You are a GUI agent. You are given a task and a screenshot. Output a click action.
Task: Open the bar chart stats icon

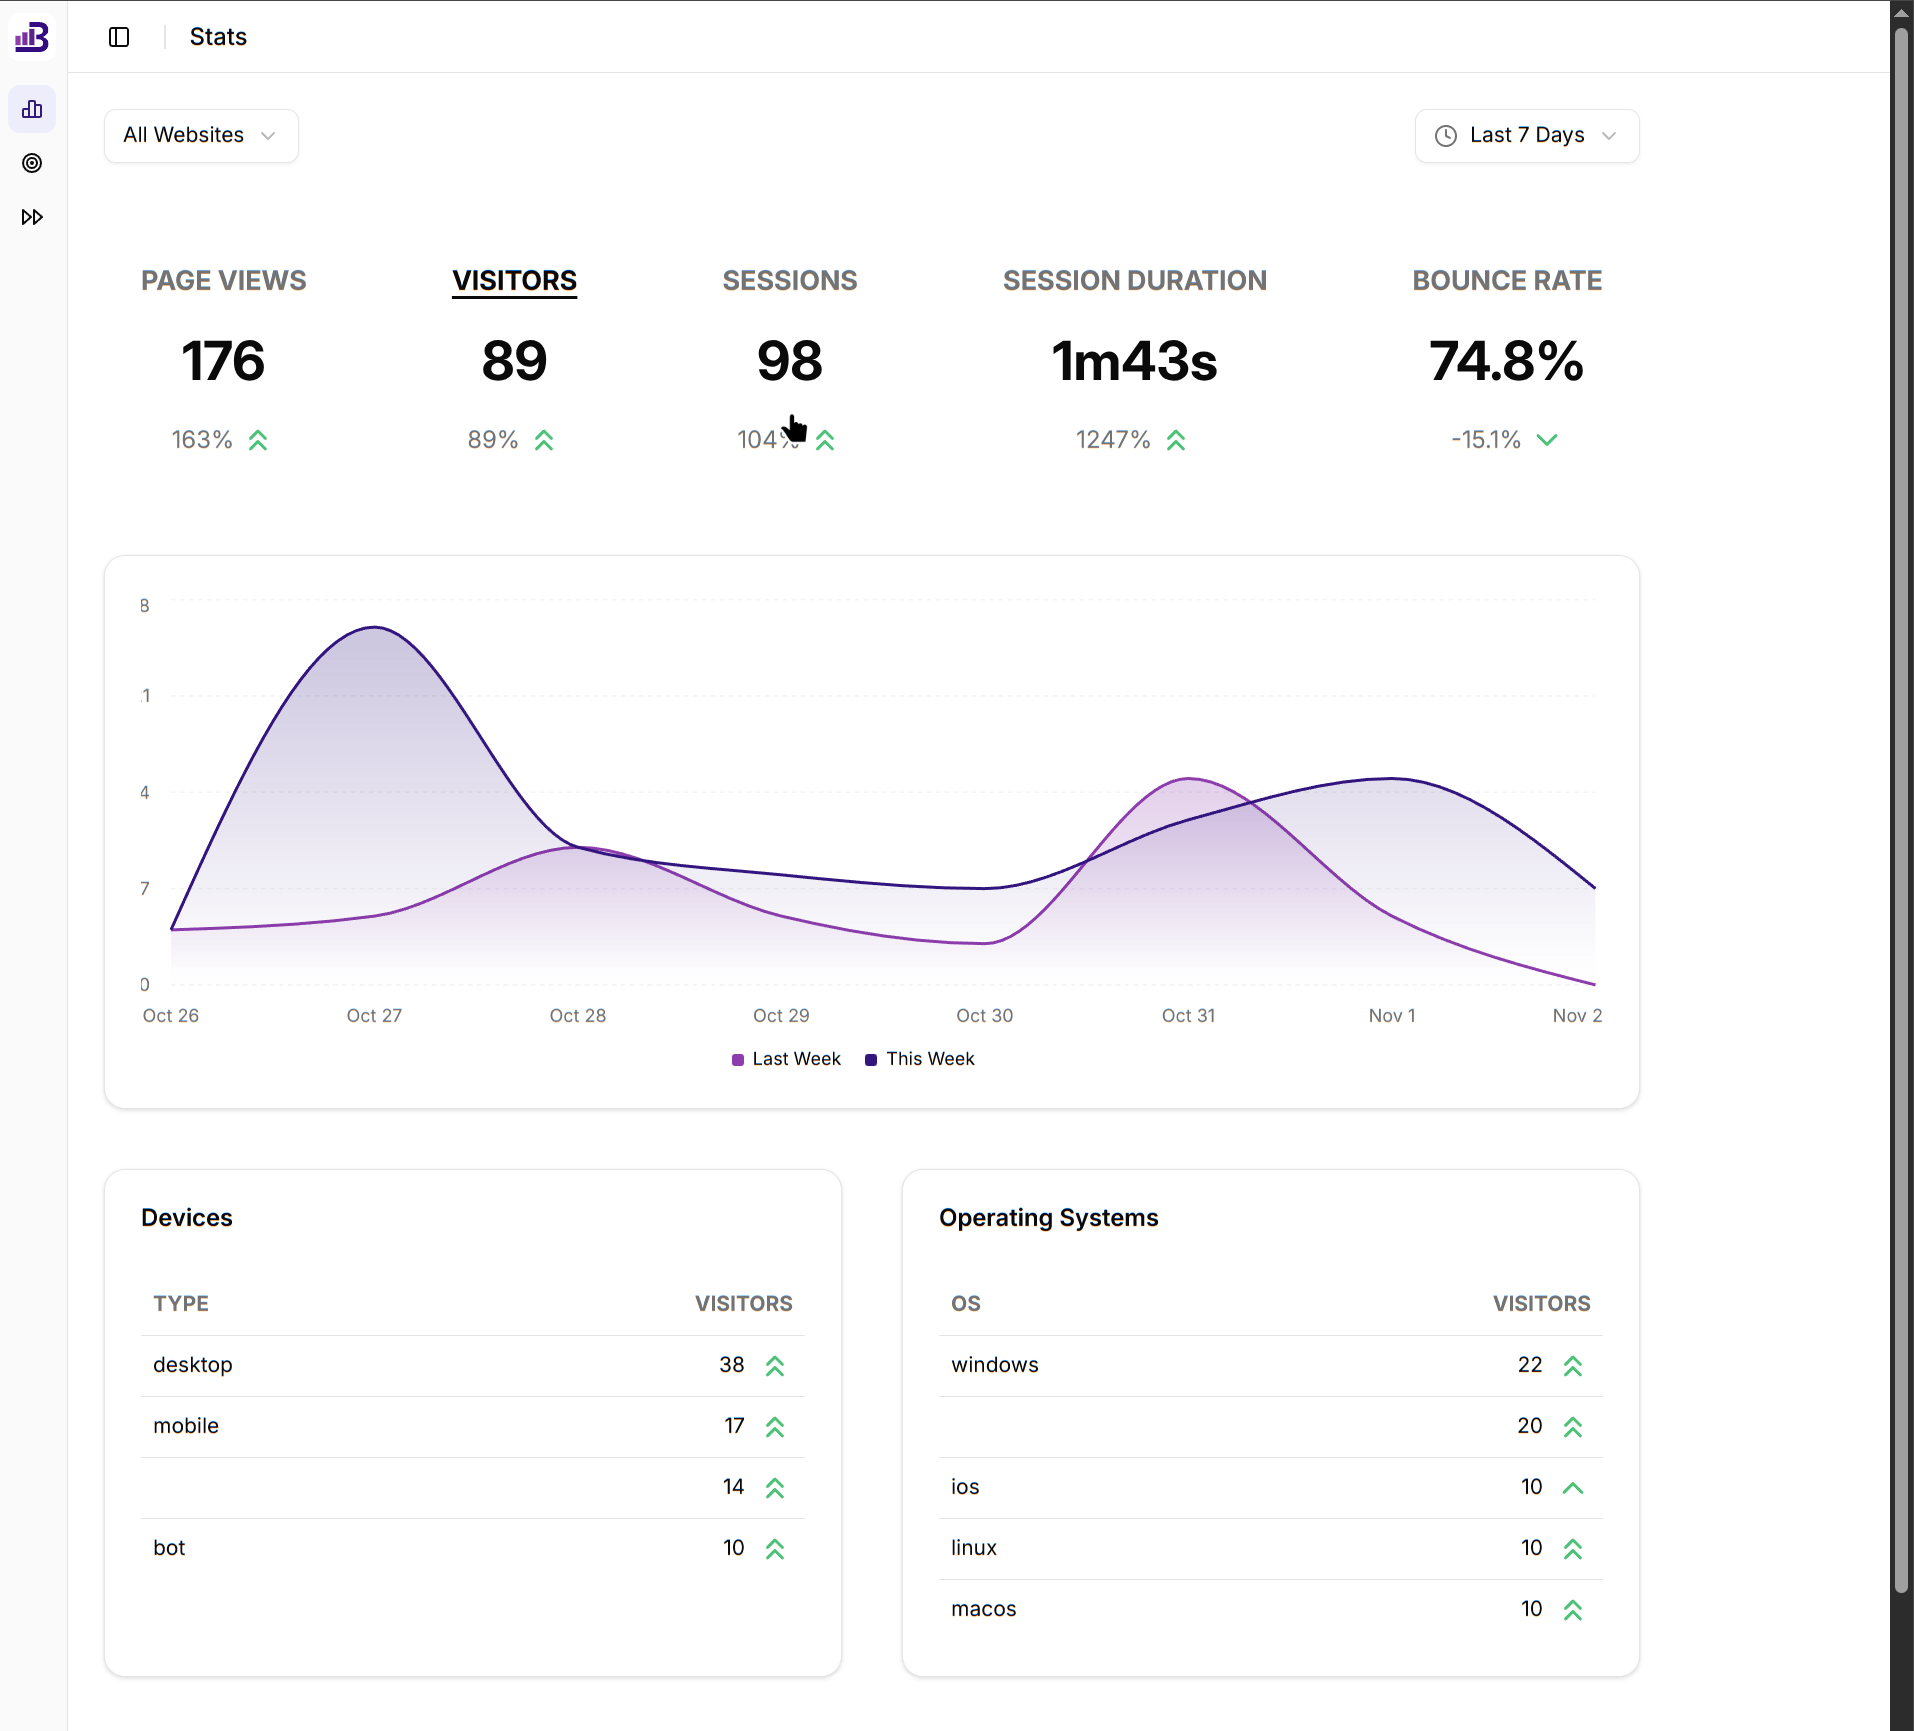[32, 109]
